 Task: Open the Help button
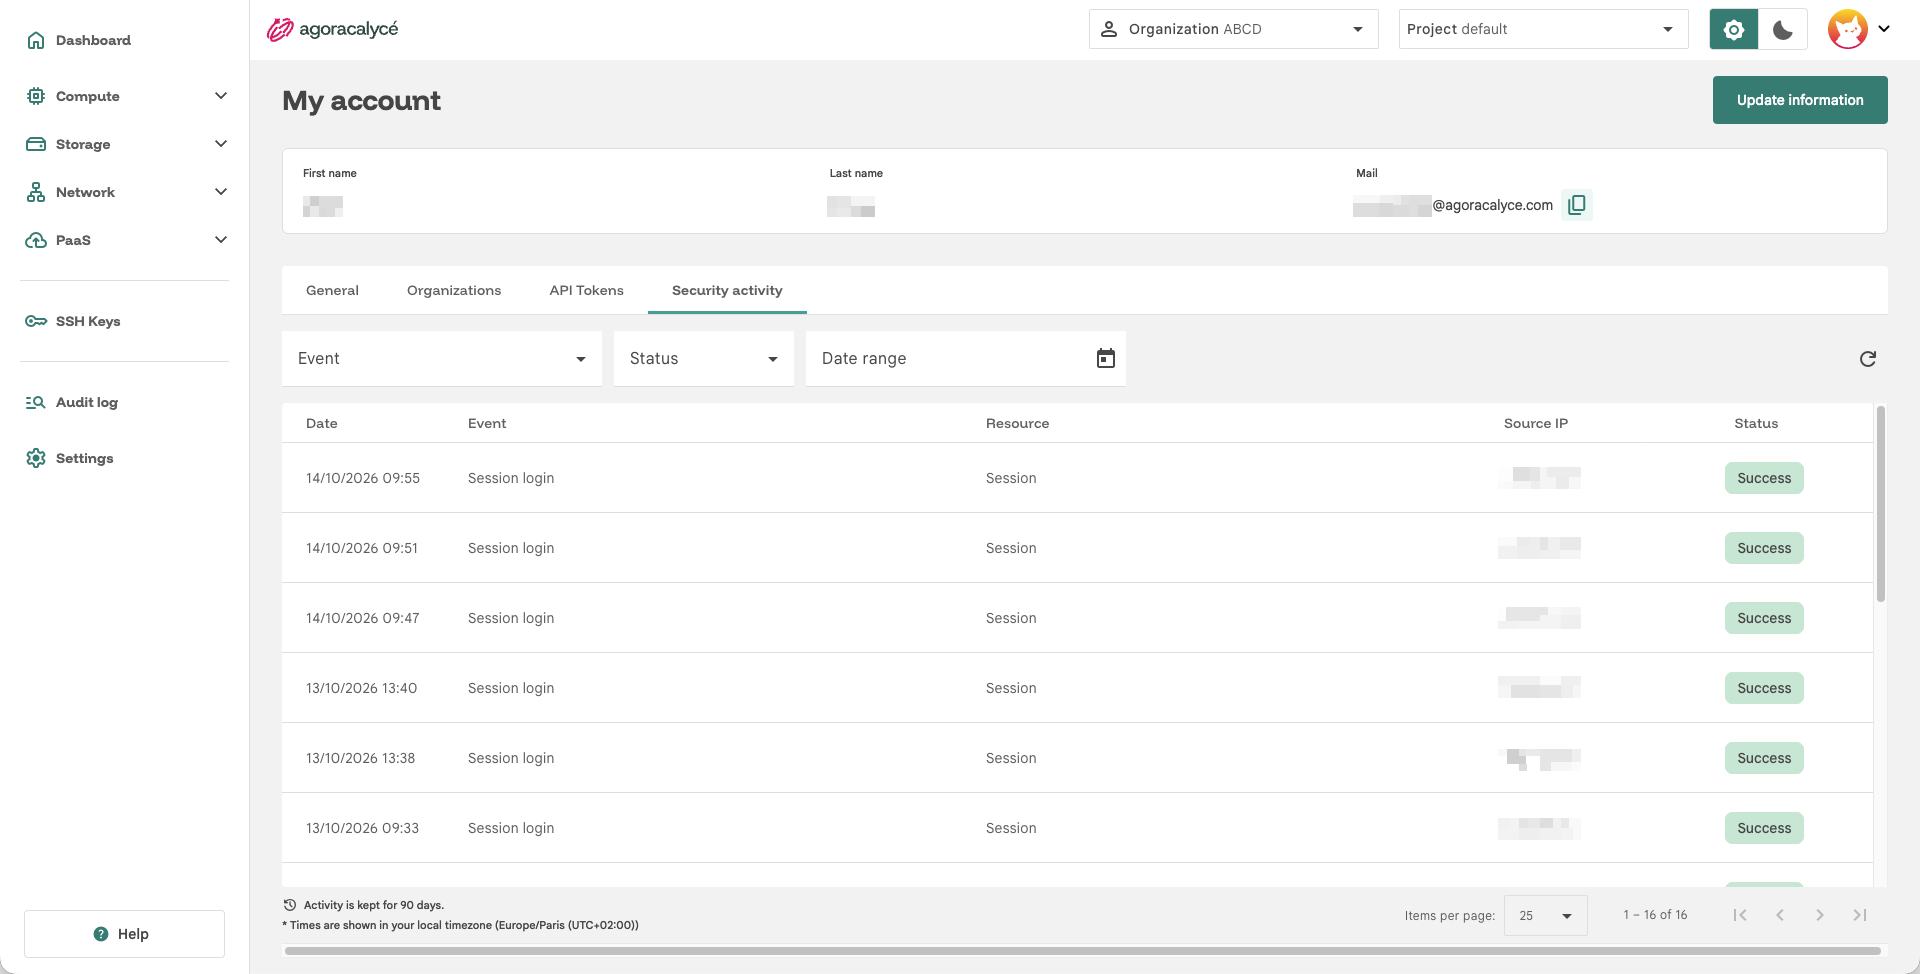point(124,934)
